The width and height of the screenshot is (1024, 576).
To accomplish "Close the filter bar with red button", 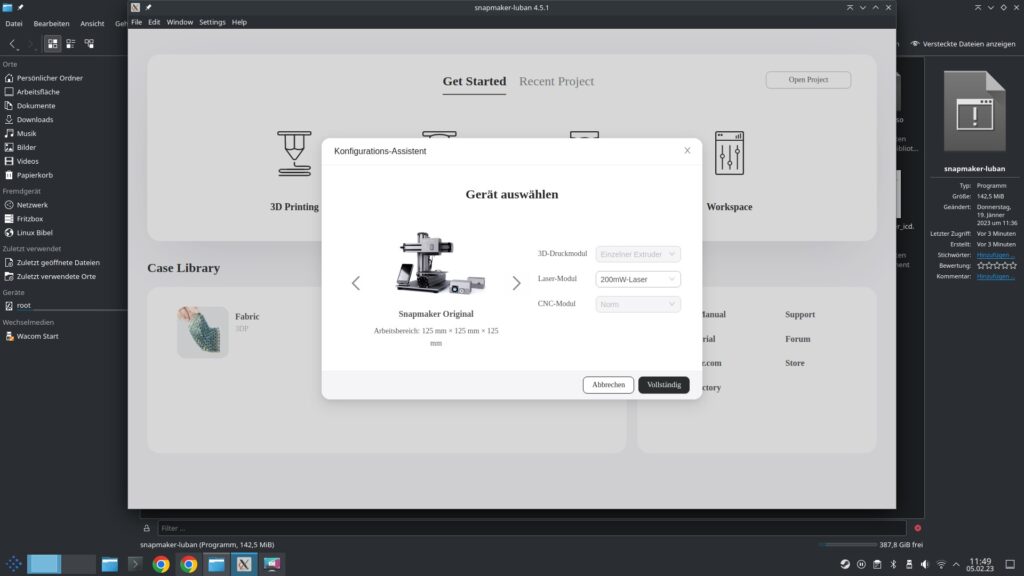I will (x=918, y=528).
